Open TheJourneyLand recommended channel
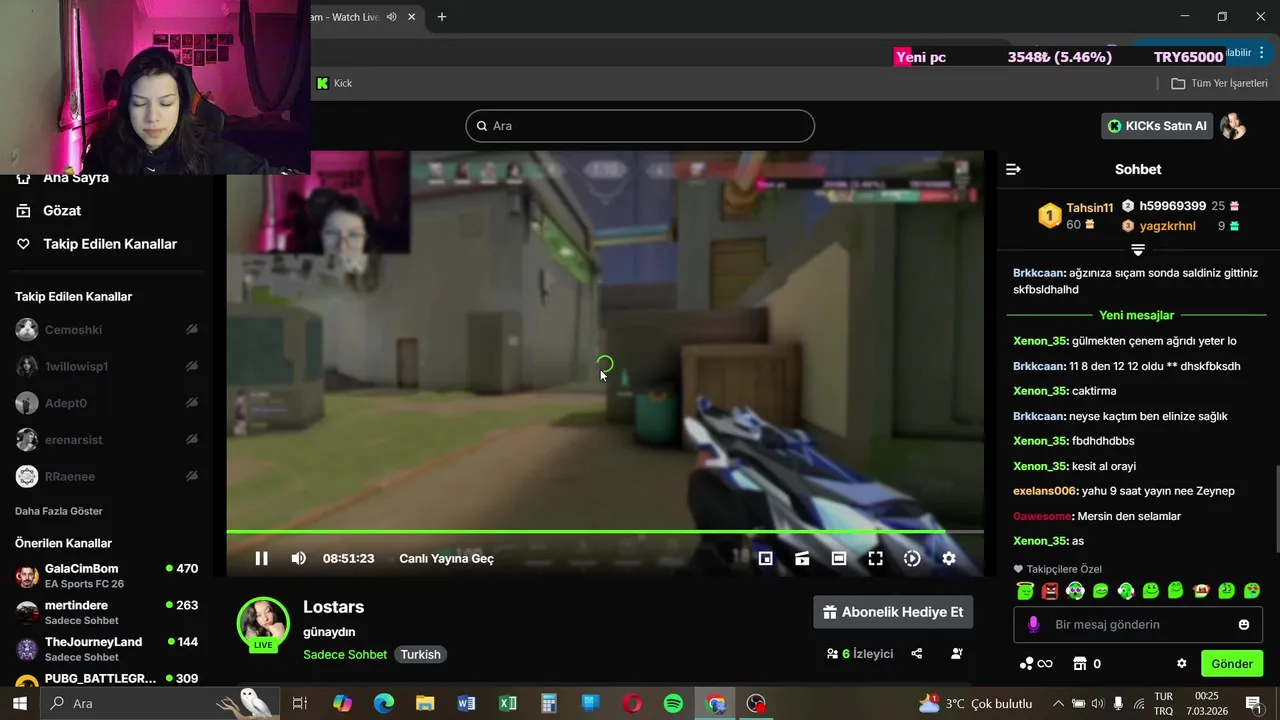The height and width of the screenshot is (720, 1280). [106, 649]
